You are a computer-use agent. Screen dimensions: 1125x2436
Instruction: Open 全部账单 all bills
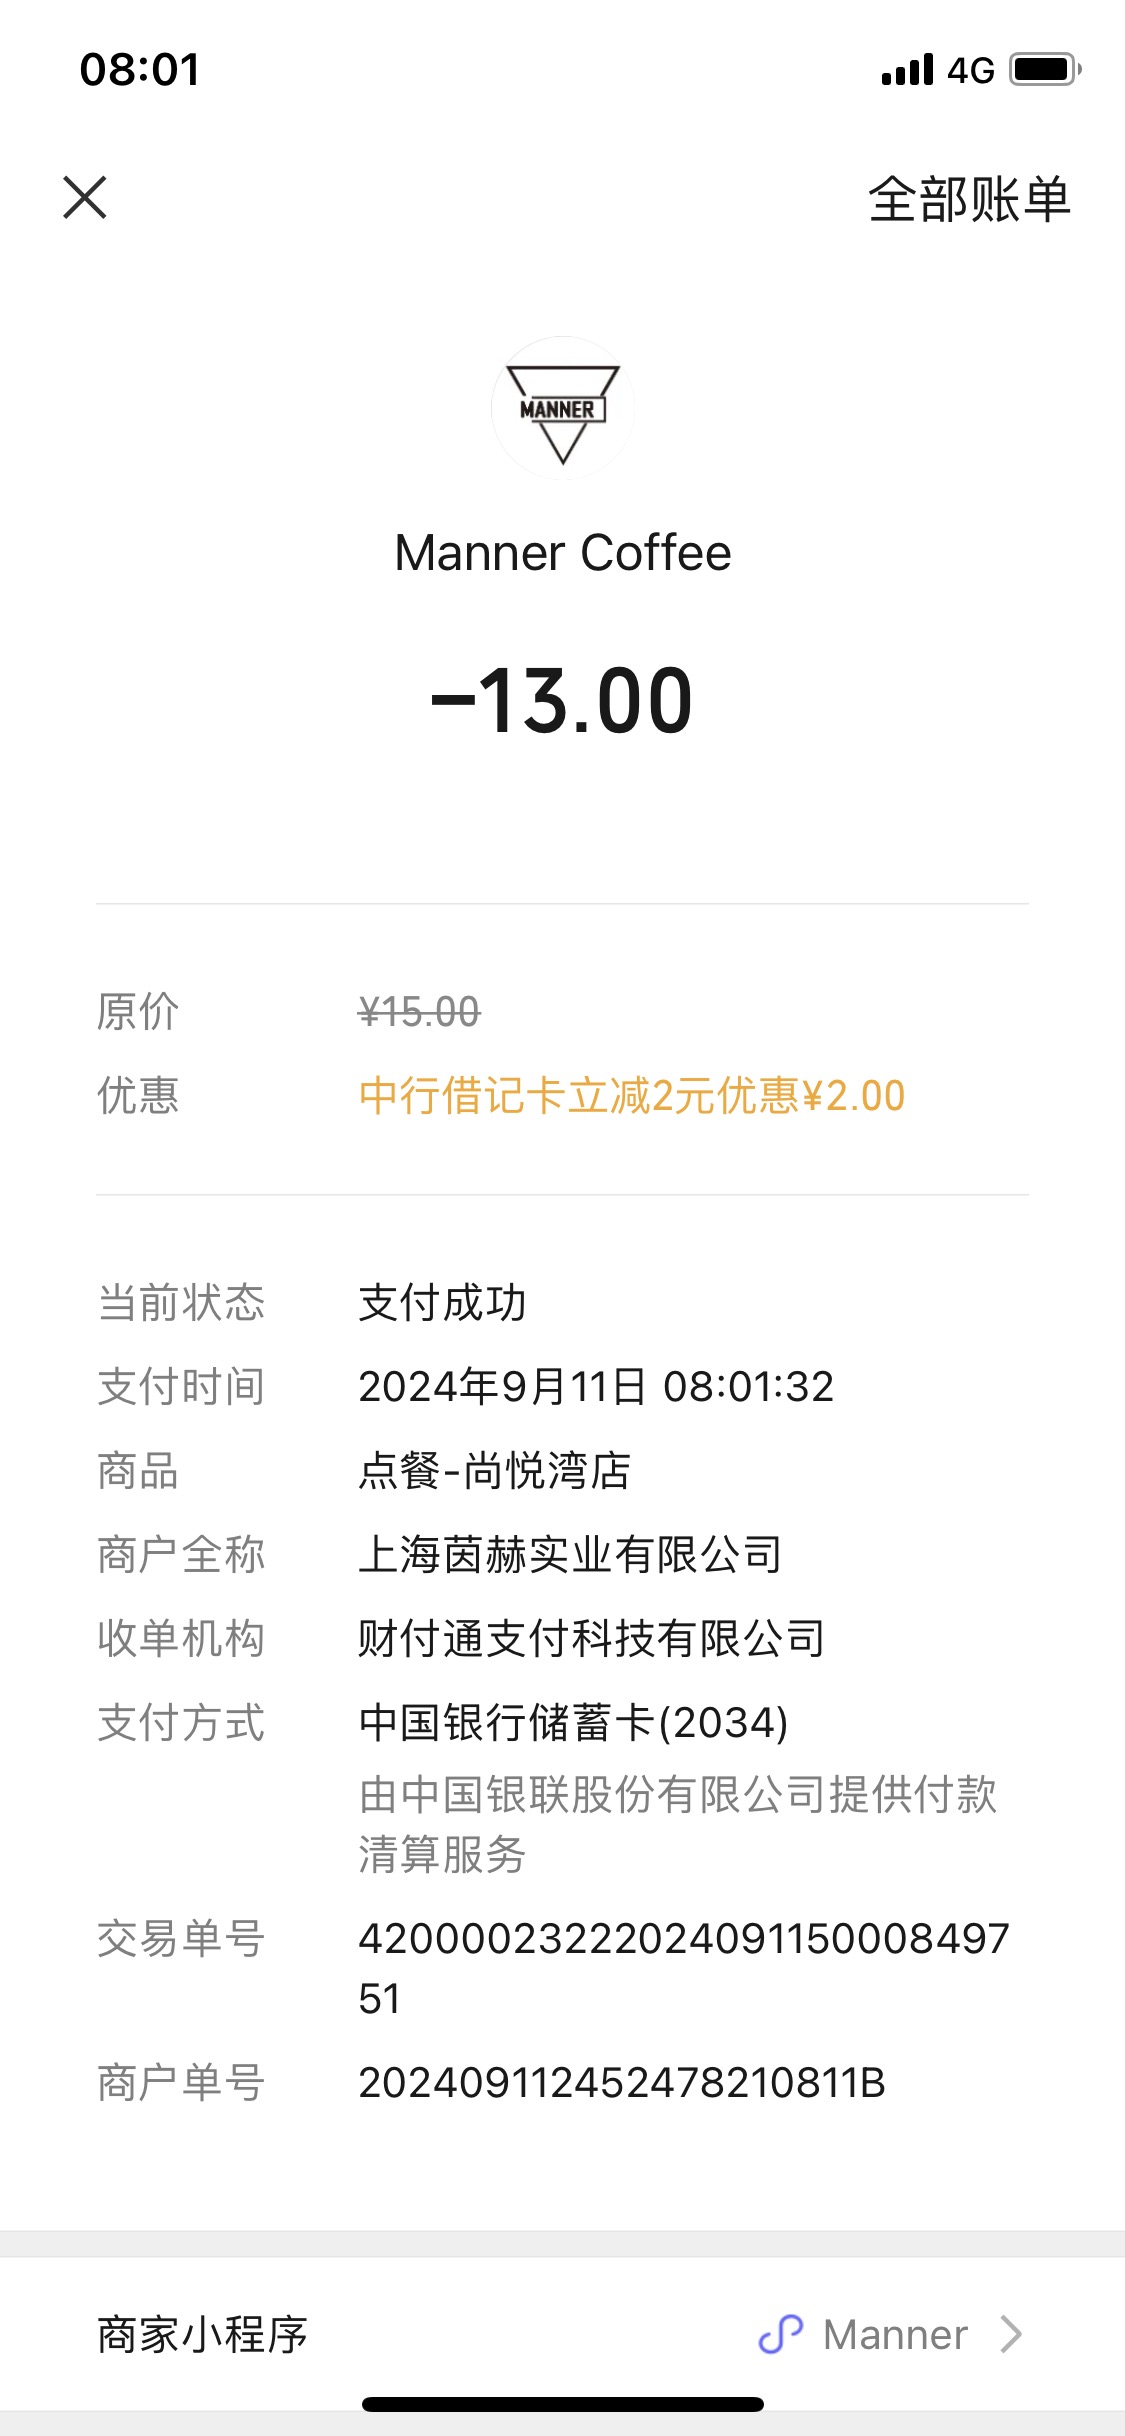(969, 199)
